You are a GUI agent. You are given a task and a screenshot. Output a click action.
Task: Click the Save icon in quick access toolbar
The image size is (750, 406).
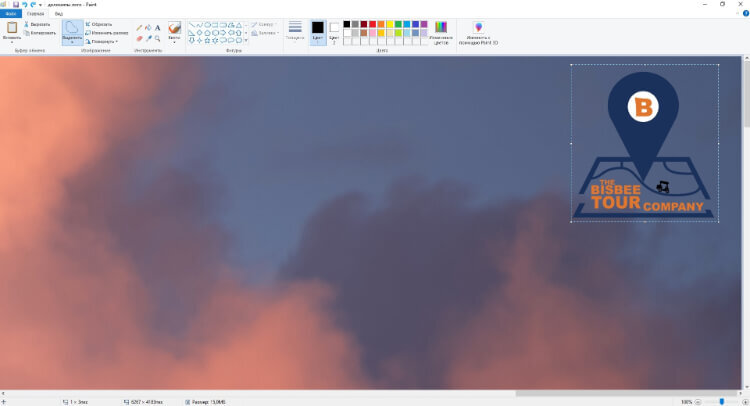point(16,4)
